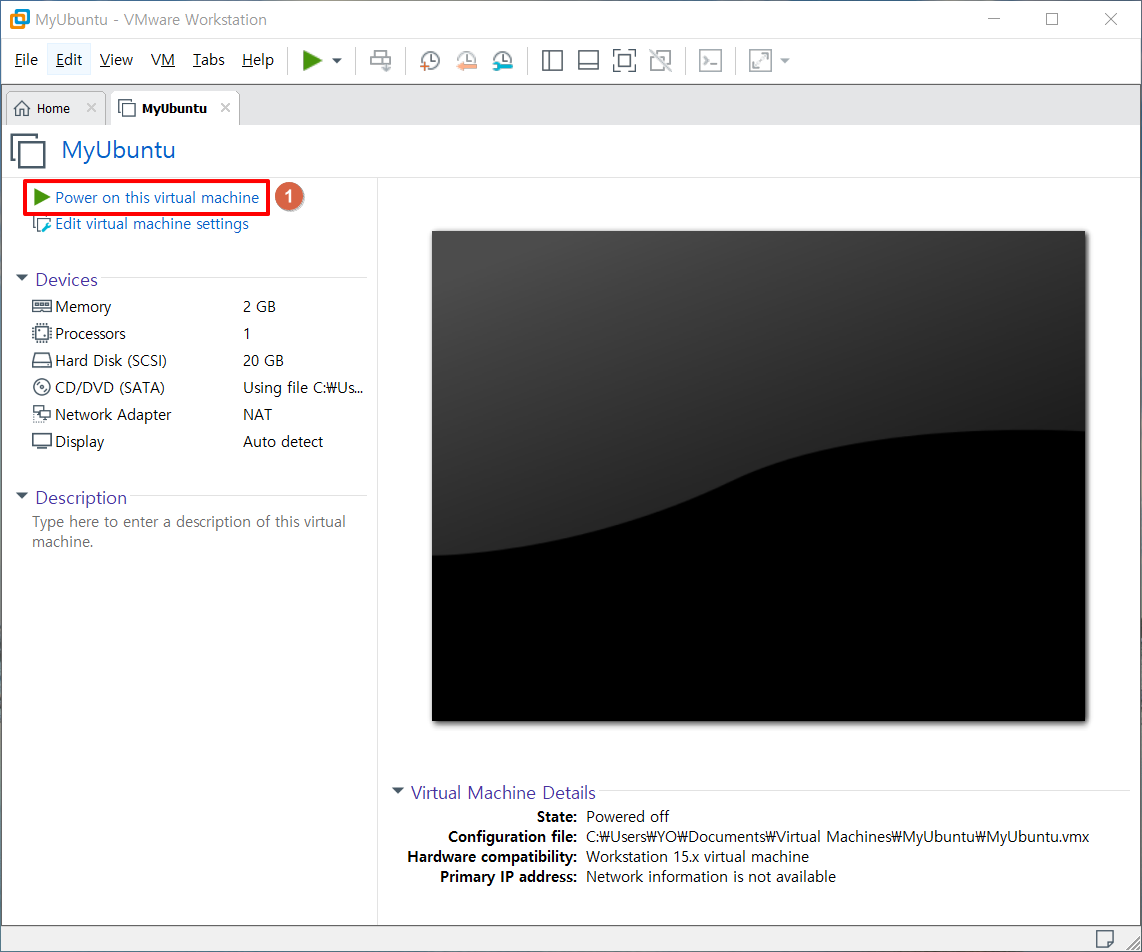
Task: Toggle the thumbnail bar icon
Action: click(588, 60)
